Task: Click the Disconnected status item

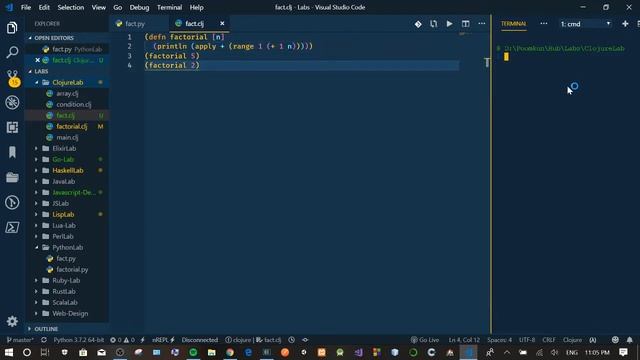Action: pos(200,340)
